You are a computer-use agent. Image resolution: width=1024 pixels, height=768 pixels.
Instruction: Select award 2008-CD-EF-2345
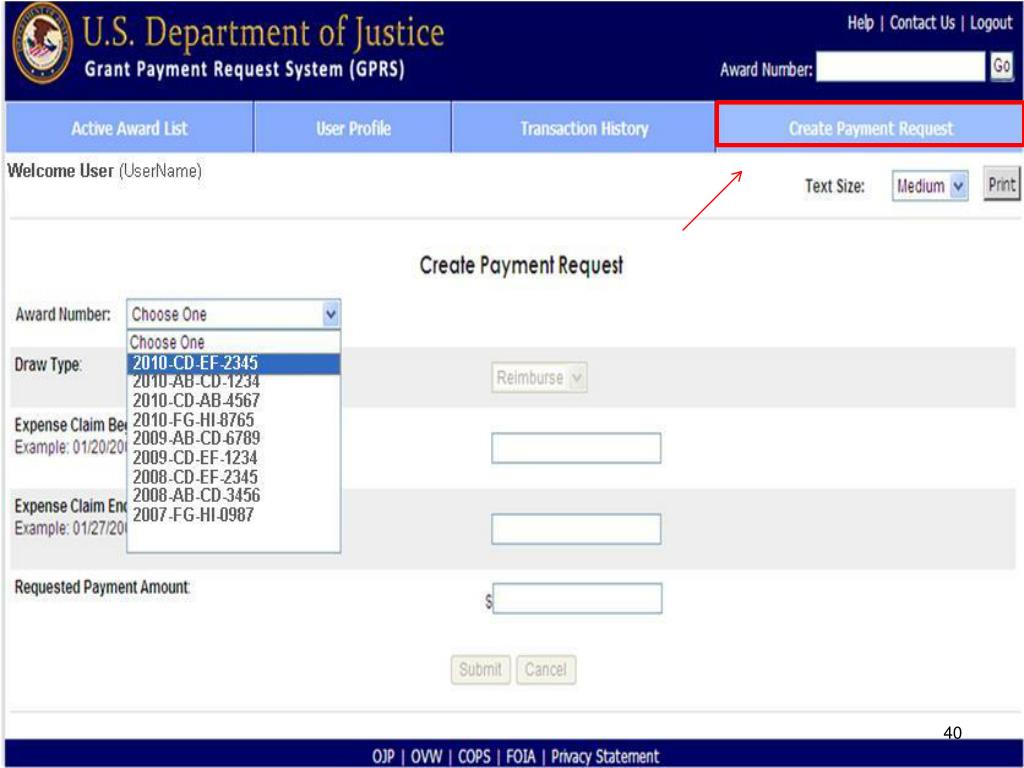[233, 477]
